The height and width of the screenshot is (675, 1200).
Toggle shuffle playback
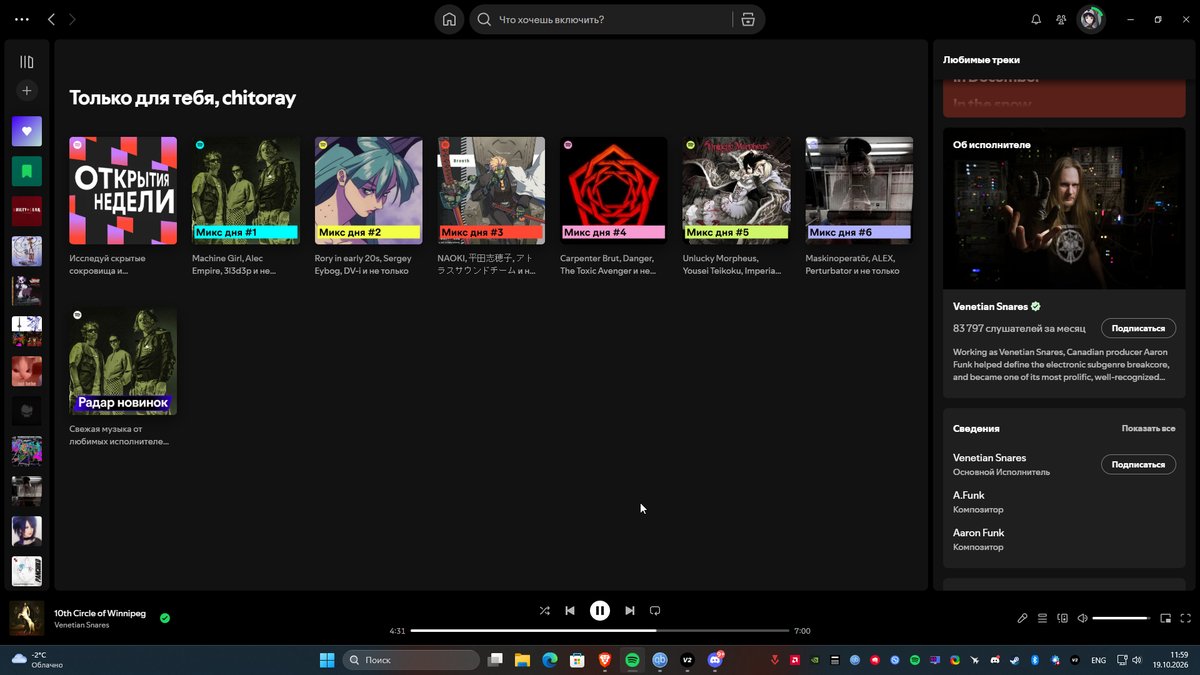point(544,610)
